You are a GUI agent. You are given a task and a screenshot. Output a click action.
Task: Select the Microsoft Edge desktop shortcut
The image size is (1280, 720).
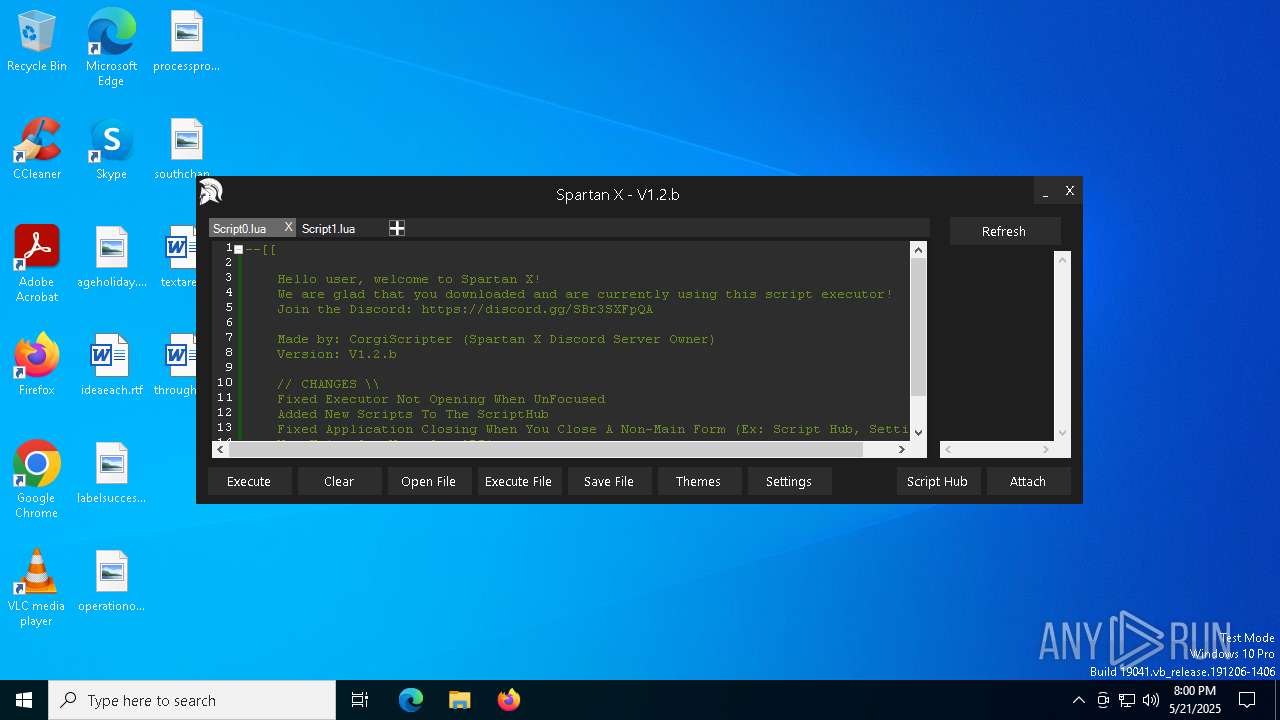(x=111, y=47)
